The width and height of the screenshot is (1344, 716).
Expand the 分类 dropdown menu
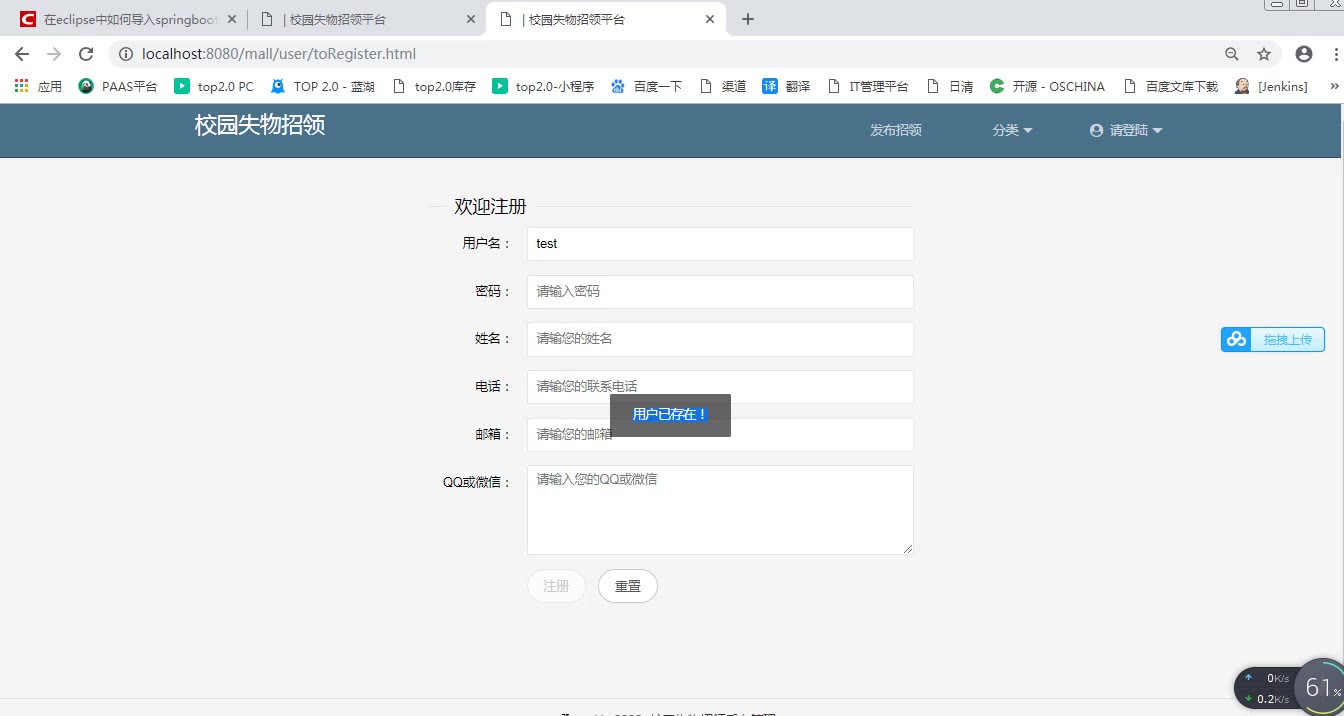pyautogui.click(x=1012, y=130)
